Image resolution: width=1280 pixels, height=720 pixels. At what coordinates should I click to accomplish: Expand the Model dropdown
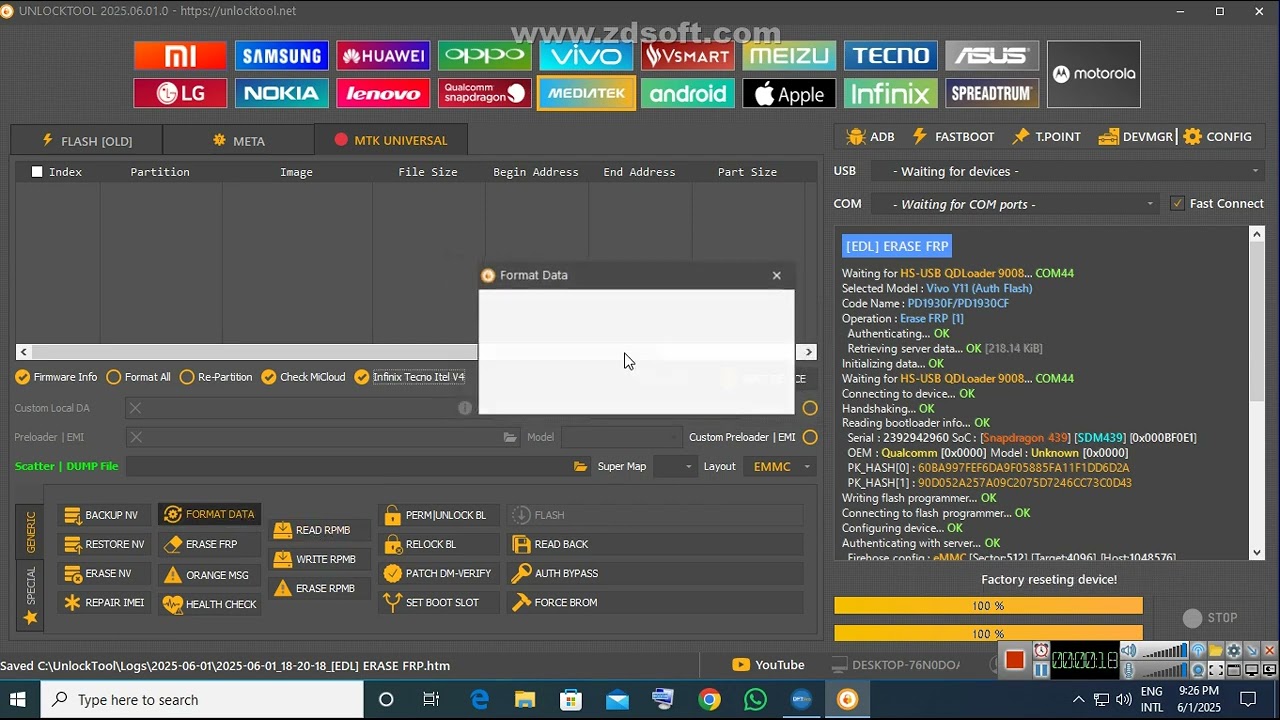click(620, 437)
